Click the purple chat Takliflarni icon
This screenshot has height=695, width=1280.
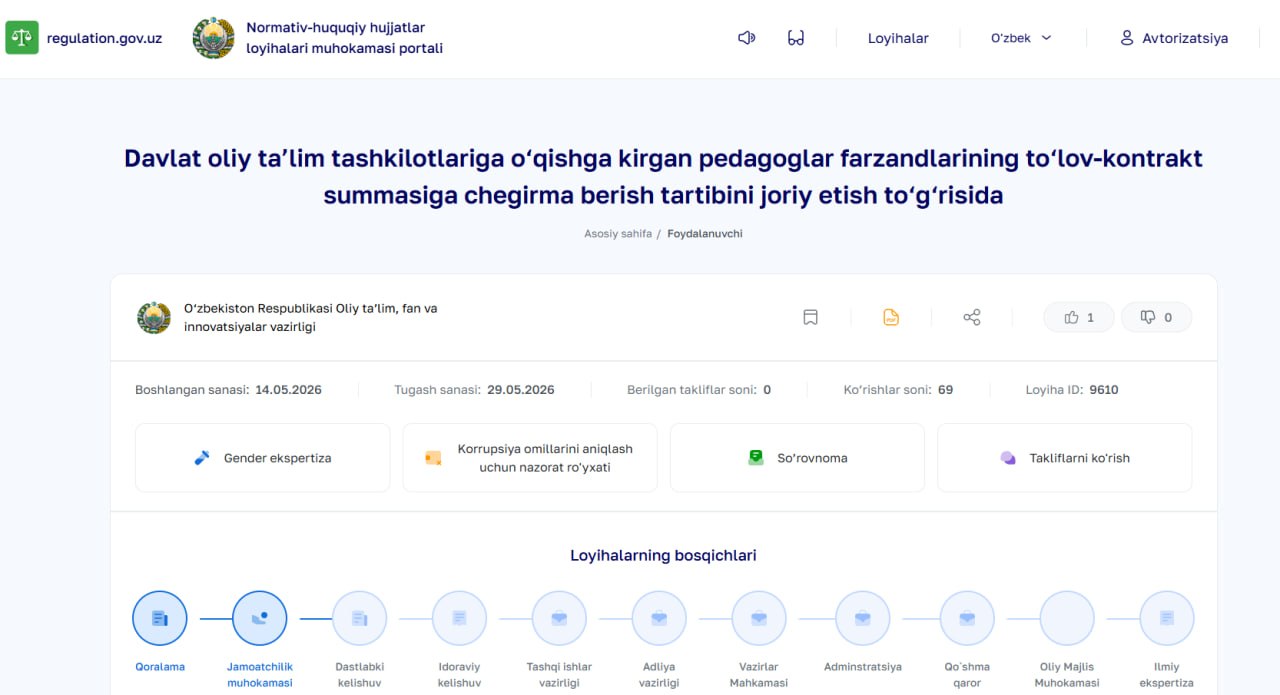(x=1008, y=458)
